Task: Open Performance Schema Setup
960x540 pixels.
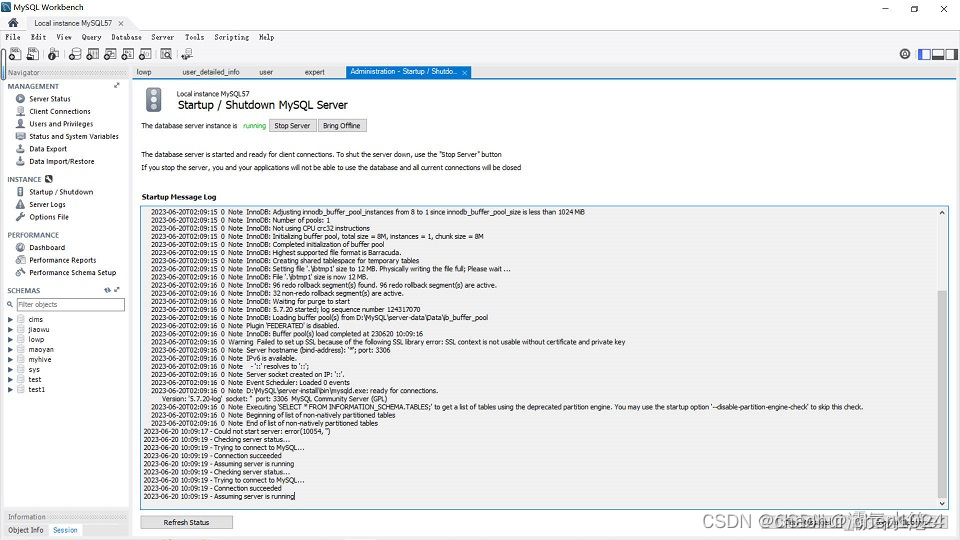Action: [72, 272]
